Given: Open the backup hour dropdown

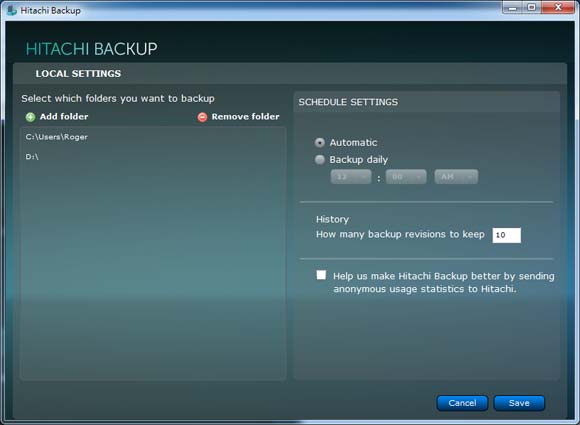Looking at the screenshot, I should pyautogui.click(x=351, y=177).
